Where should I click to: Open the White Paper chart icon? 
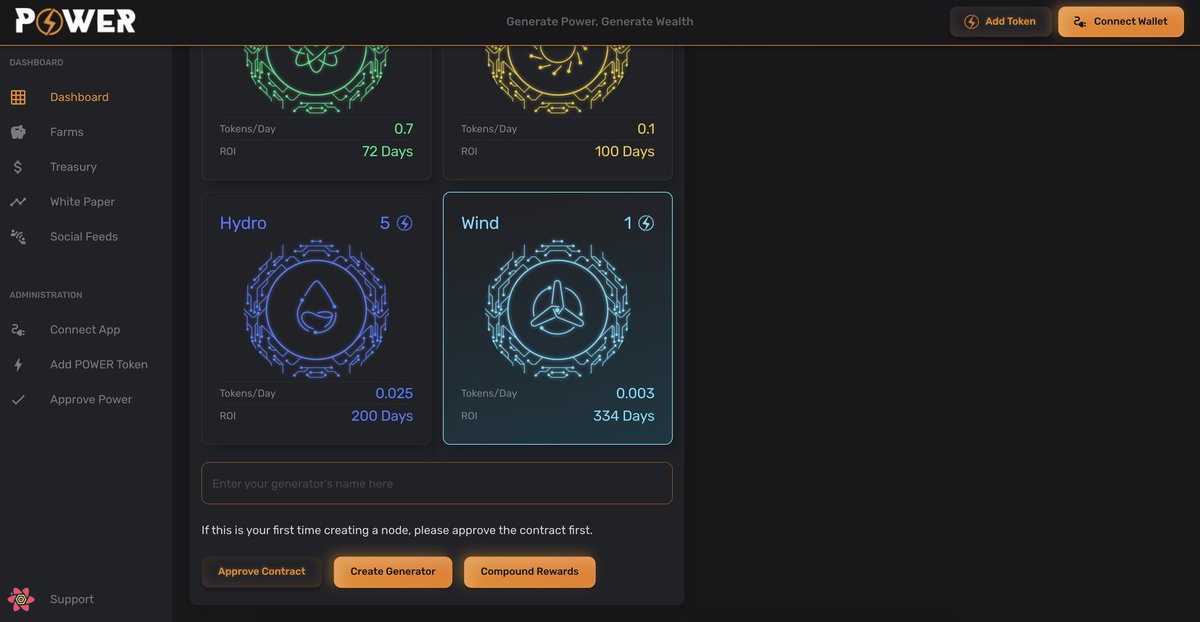pyautogui.click(x=18, y=200)
